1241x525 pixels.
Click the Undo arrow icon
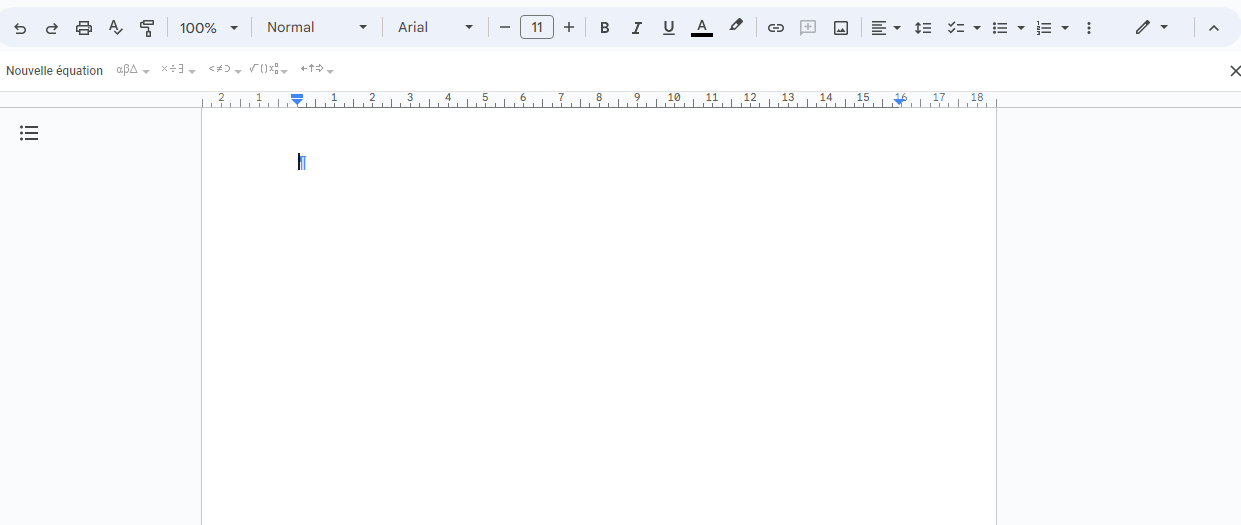20,28
